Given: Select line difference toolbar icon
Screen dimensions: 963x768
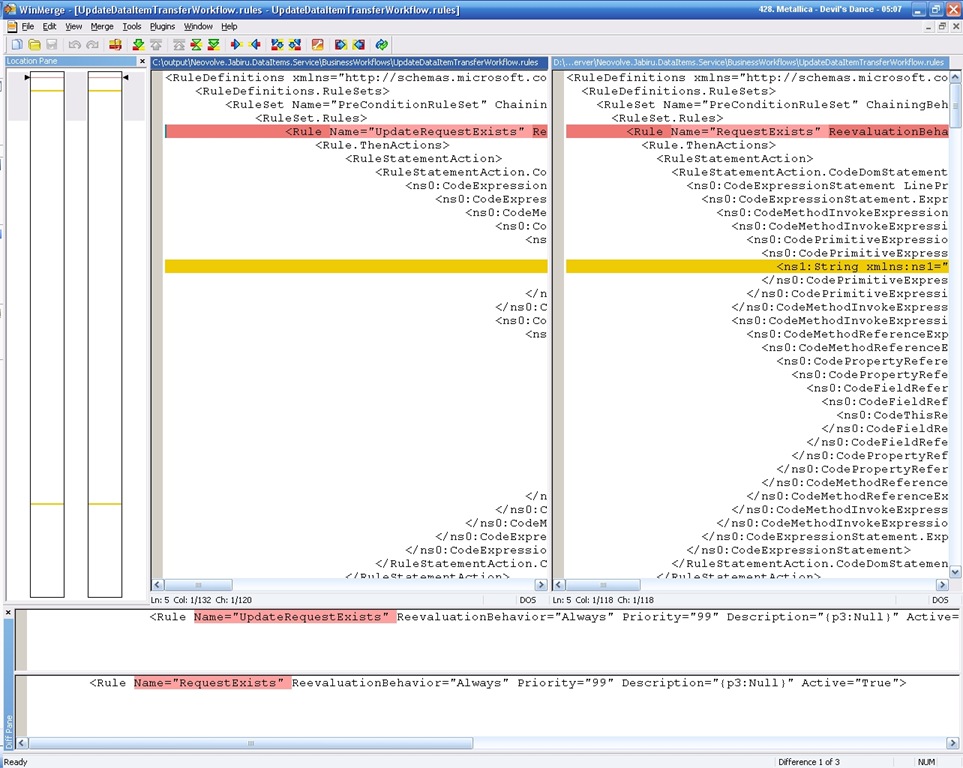Looking at the screenshot, I should click(x=115, y=44).
